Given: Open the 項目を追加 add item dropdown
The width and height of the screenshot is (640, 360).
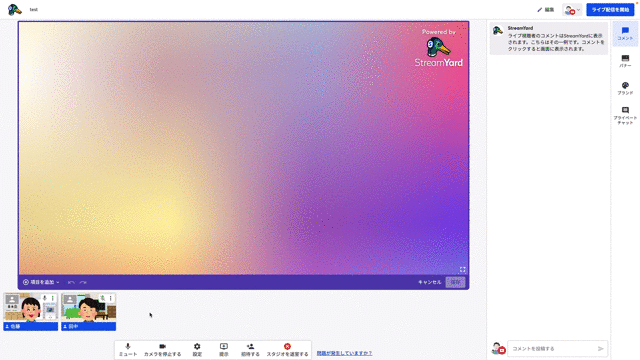Looking at the screenshot, I should pos(41,282).
